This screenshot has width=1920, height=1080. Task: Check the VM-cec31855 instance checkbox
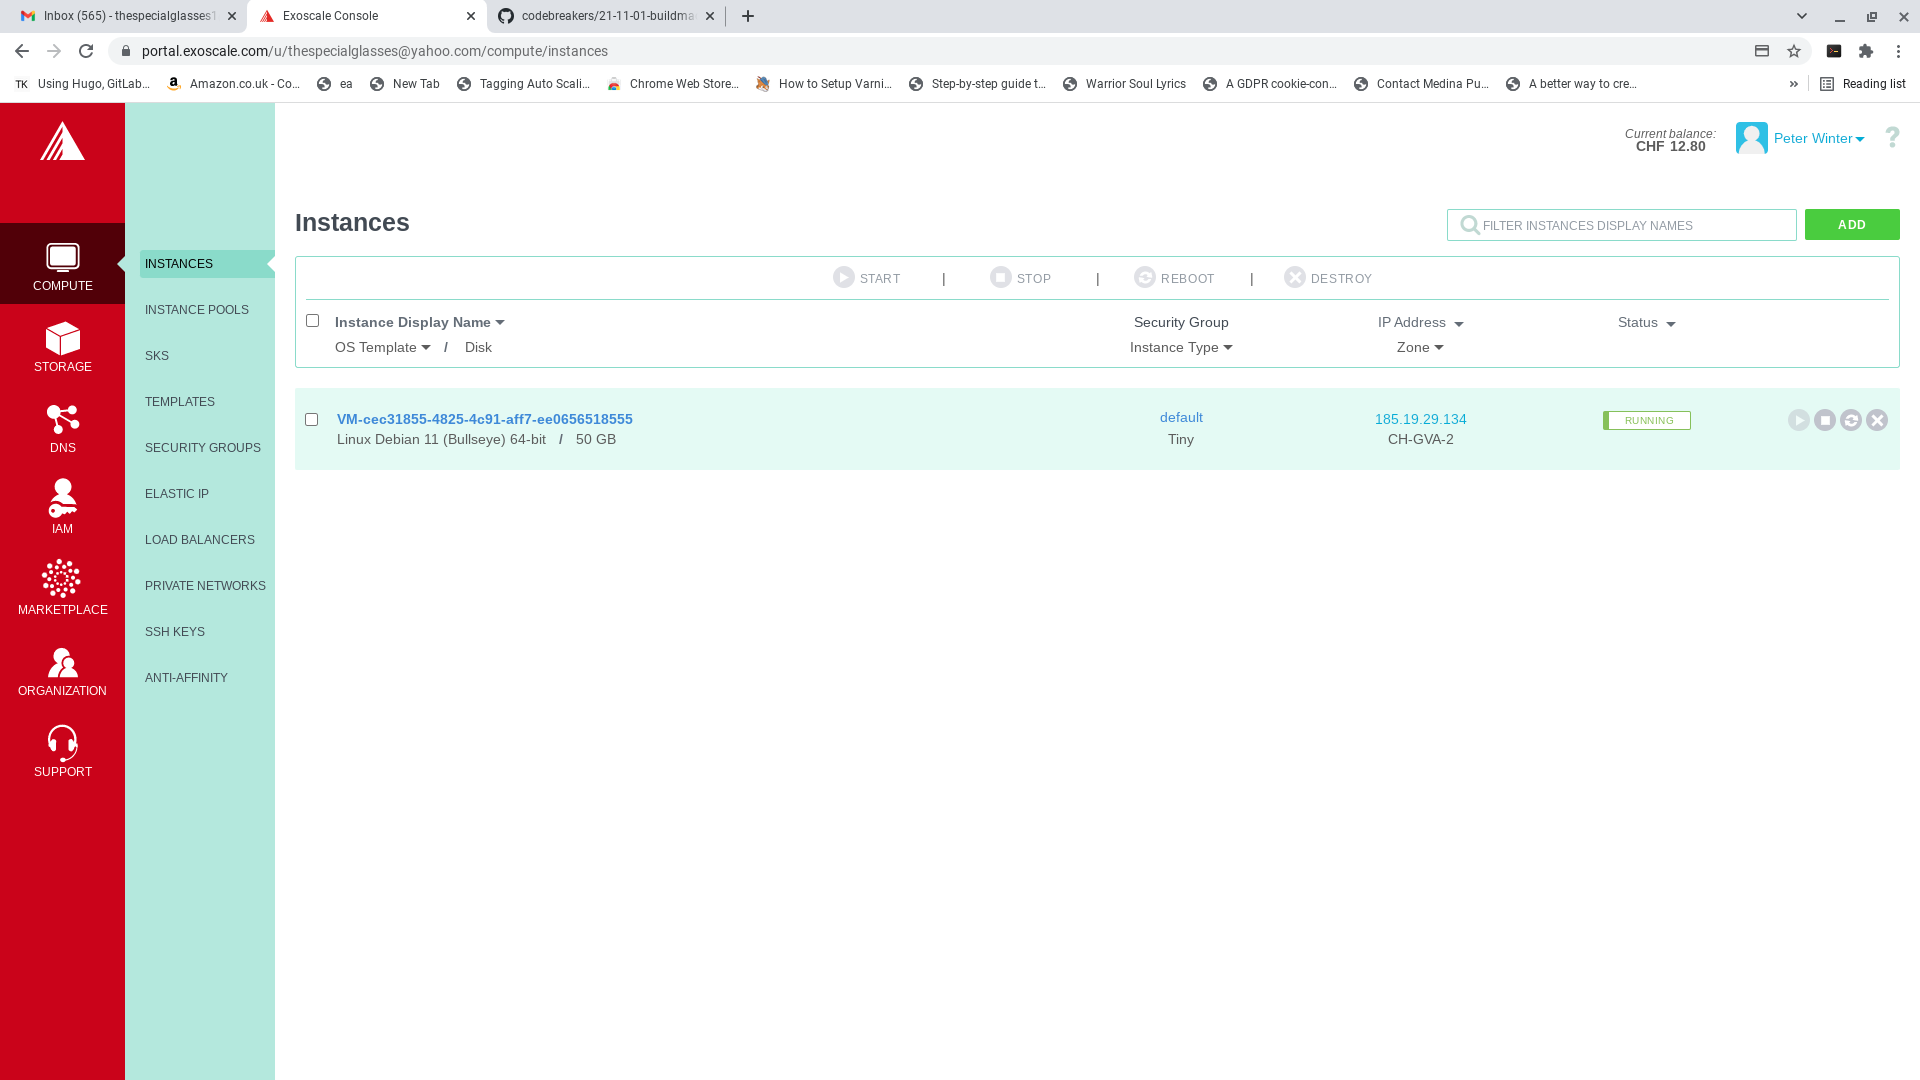tap(312, 420)
